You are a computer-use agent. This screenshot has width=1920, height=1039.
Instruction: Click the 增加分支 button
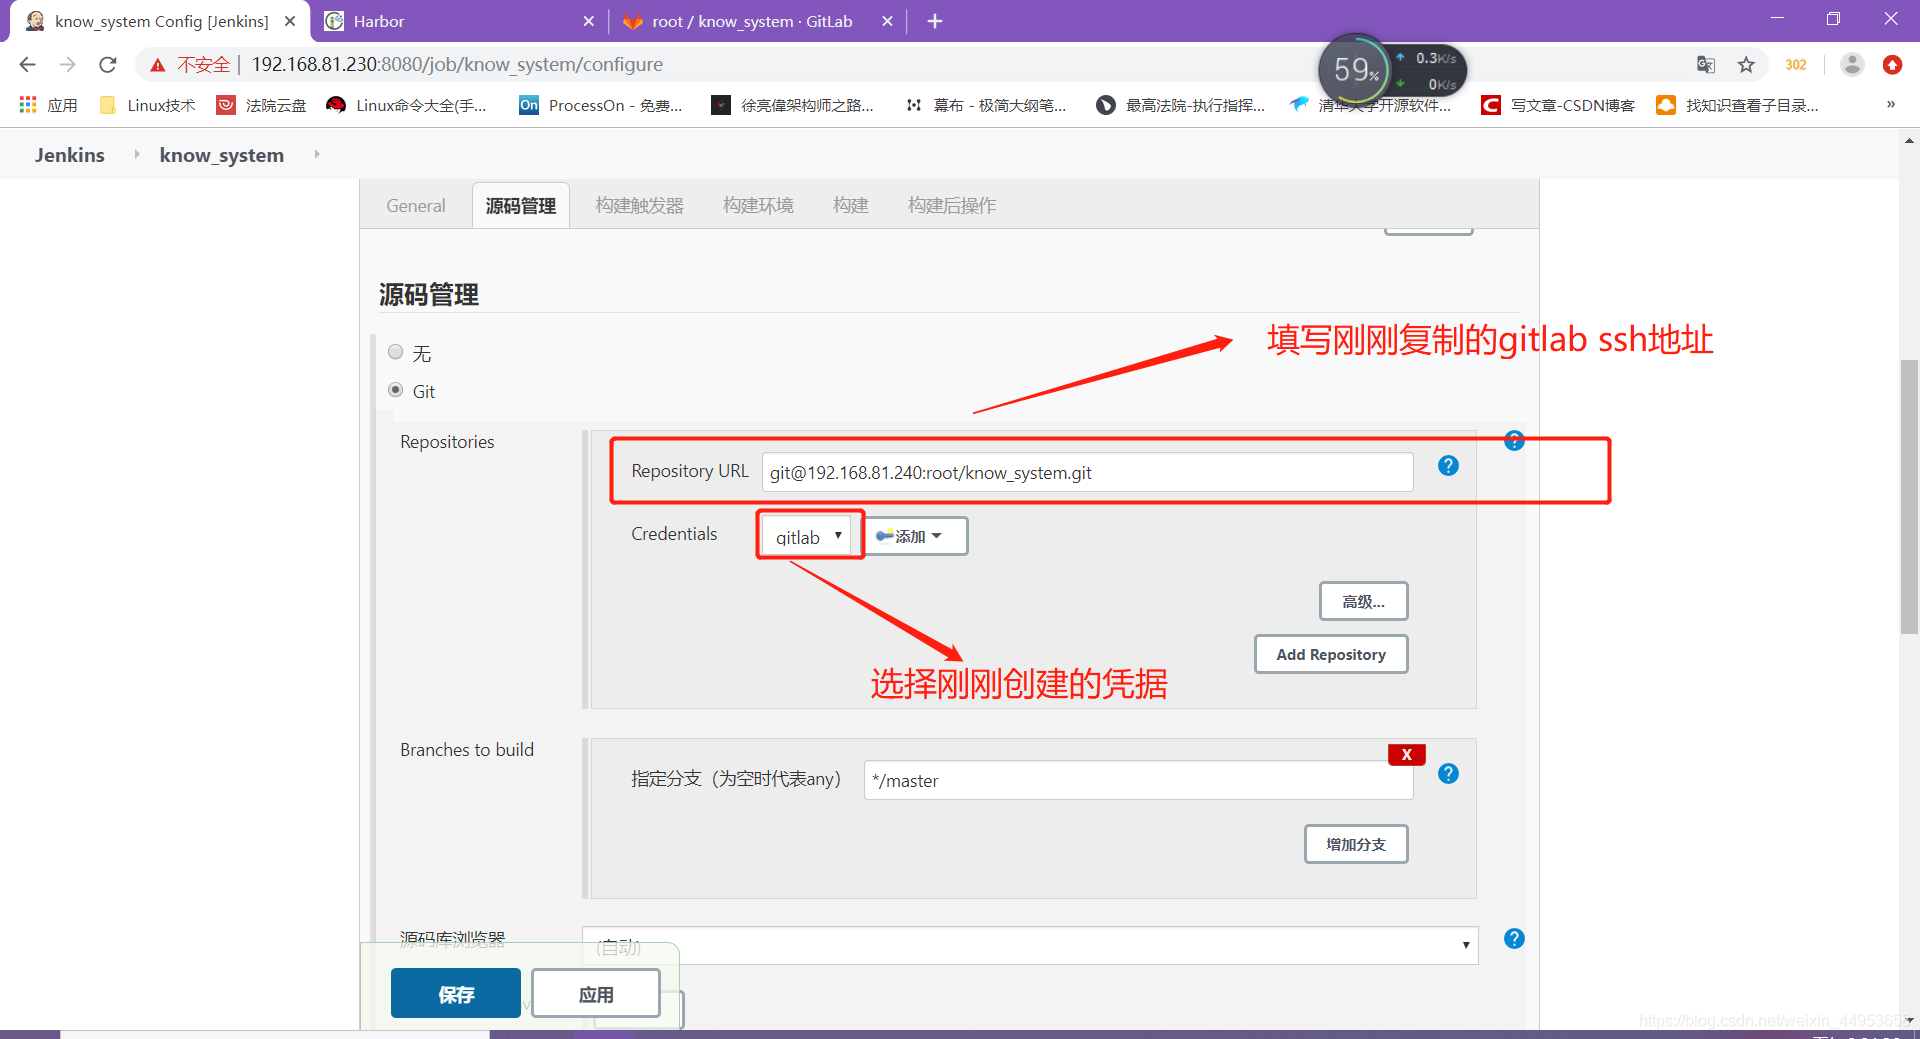pos(1356,844)
